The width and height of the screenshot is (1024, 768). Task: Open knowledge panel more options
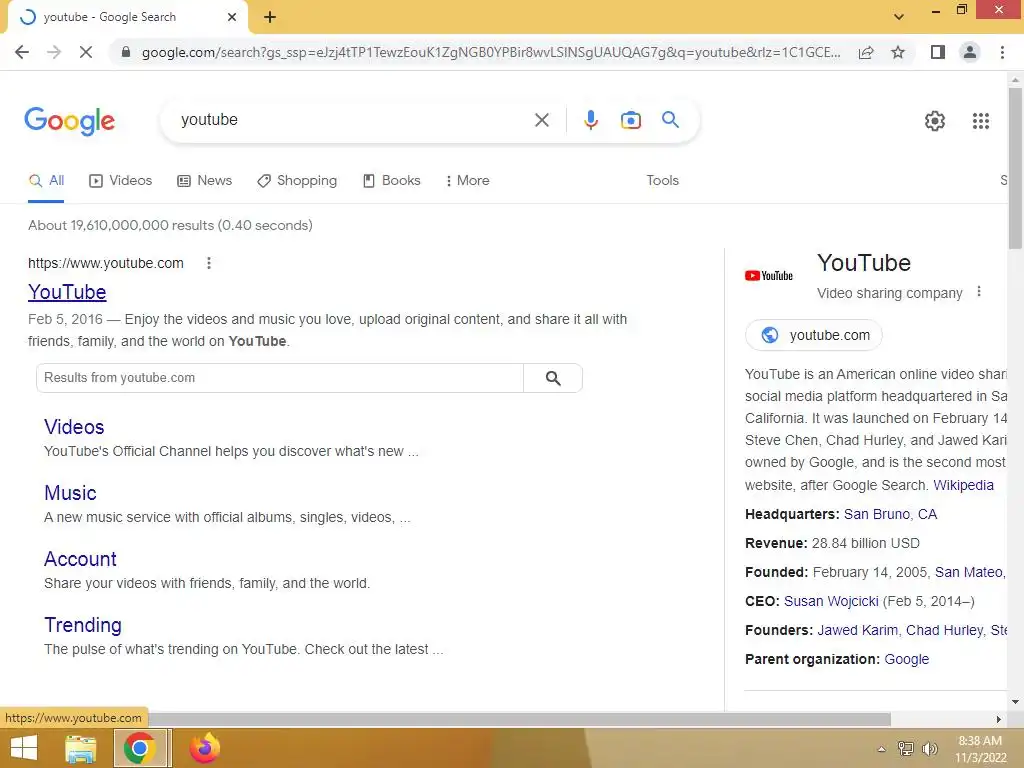point(978,292)
